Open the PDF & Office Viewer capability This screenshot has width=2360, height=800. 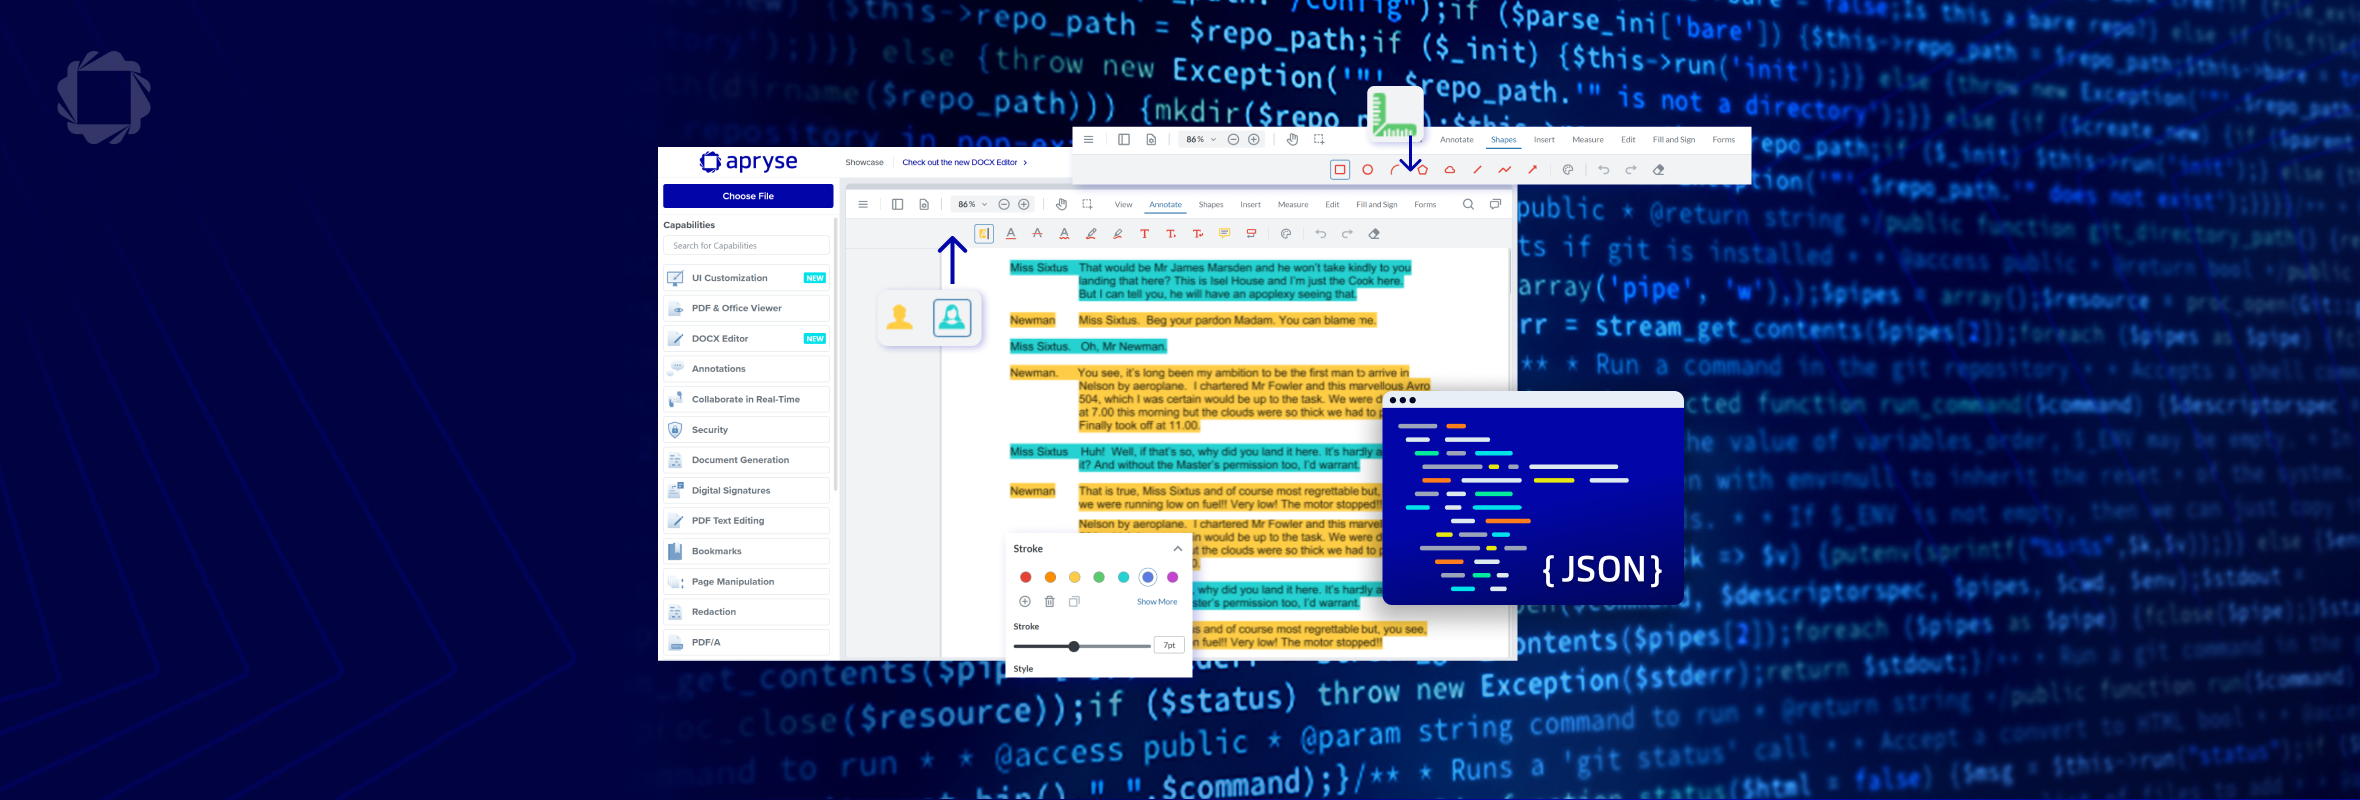[746, 308]
